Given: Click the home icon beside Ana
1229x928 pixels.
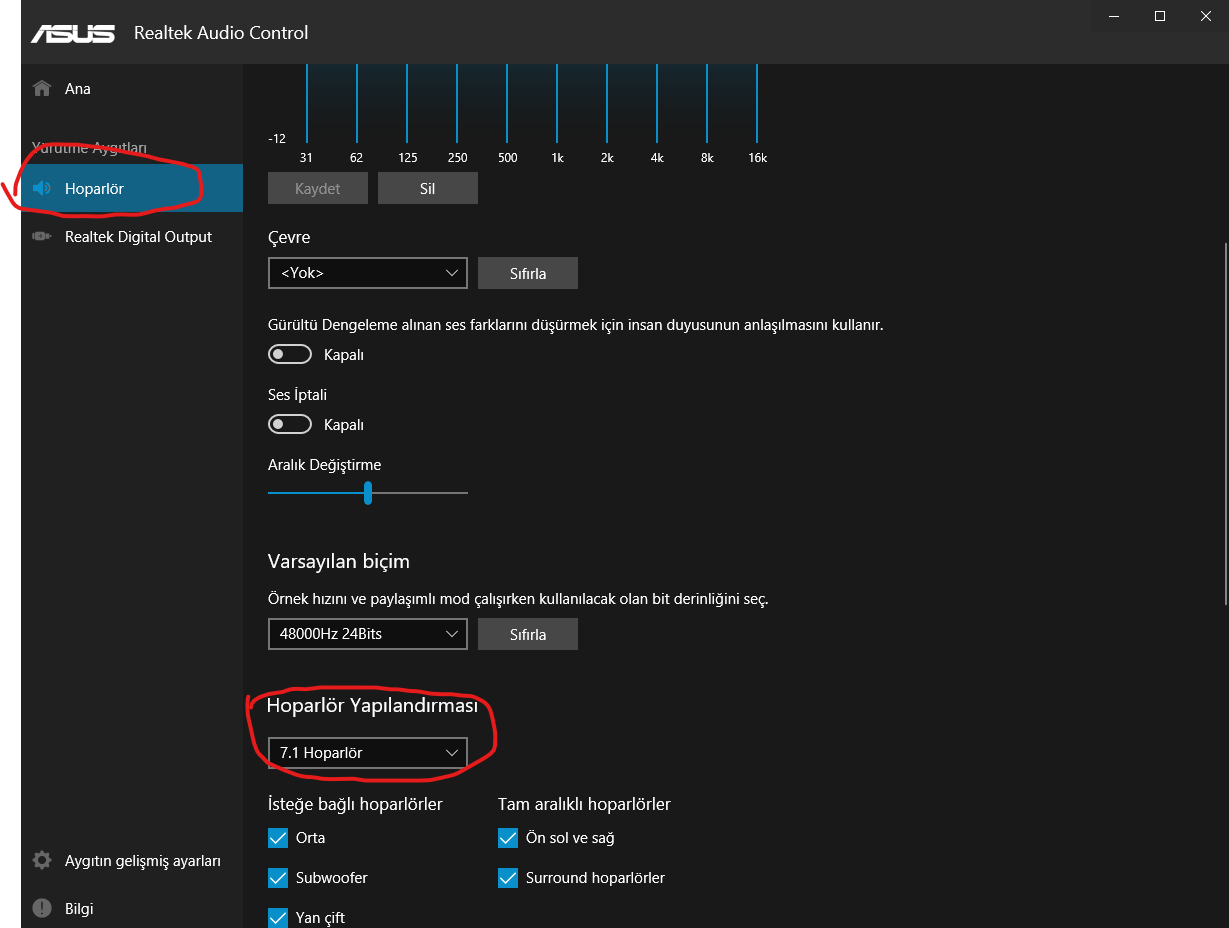Looking at the screenshot, I should 42,89.
